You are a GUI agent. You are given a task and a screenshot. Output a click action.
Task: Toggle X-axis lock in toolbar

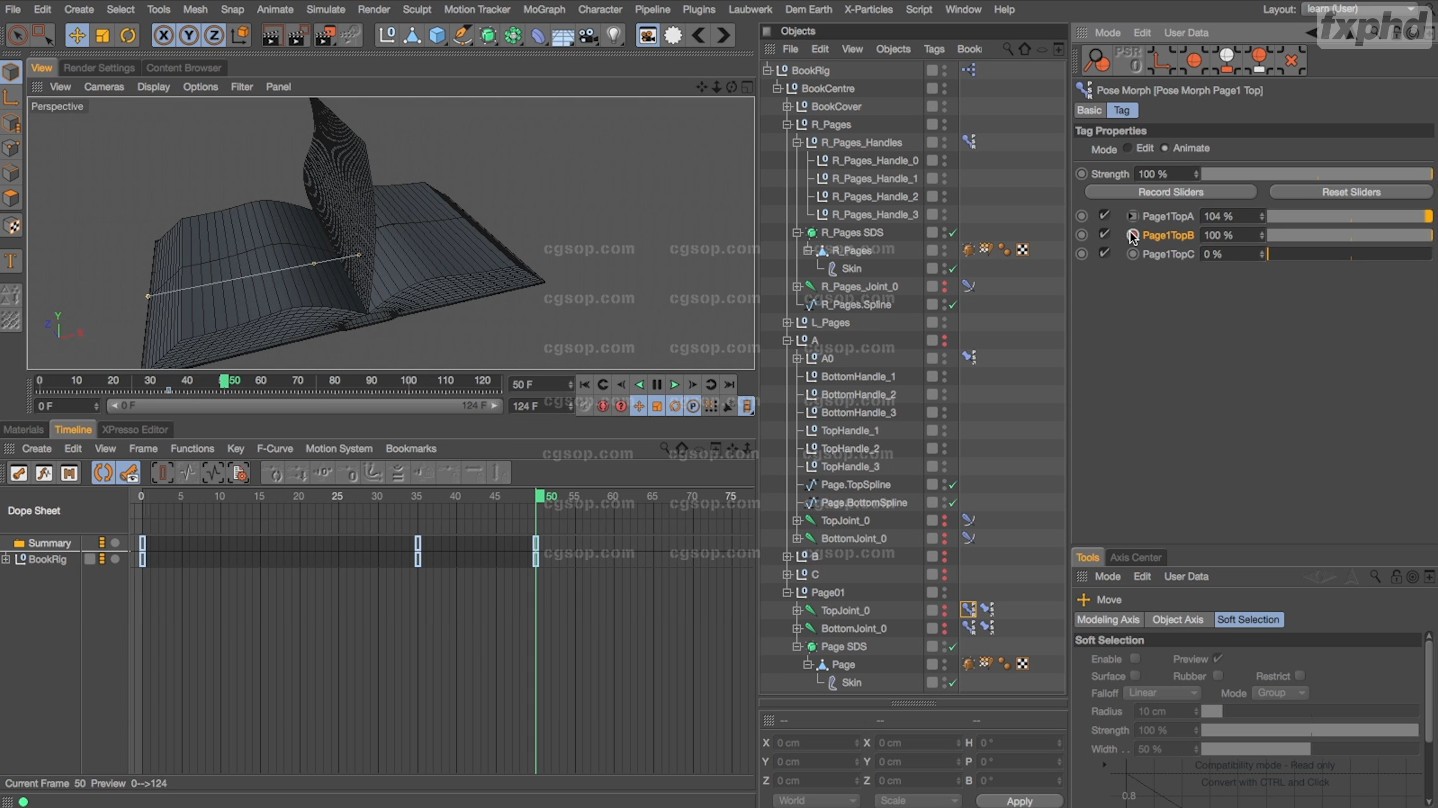(163, 36)
